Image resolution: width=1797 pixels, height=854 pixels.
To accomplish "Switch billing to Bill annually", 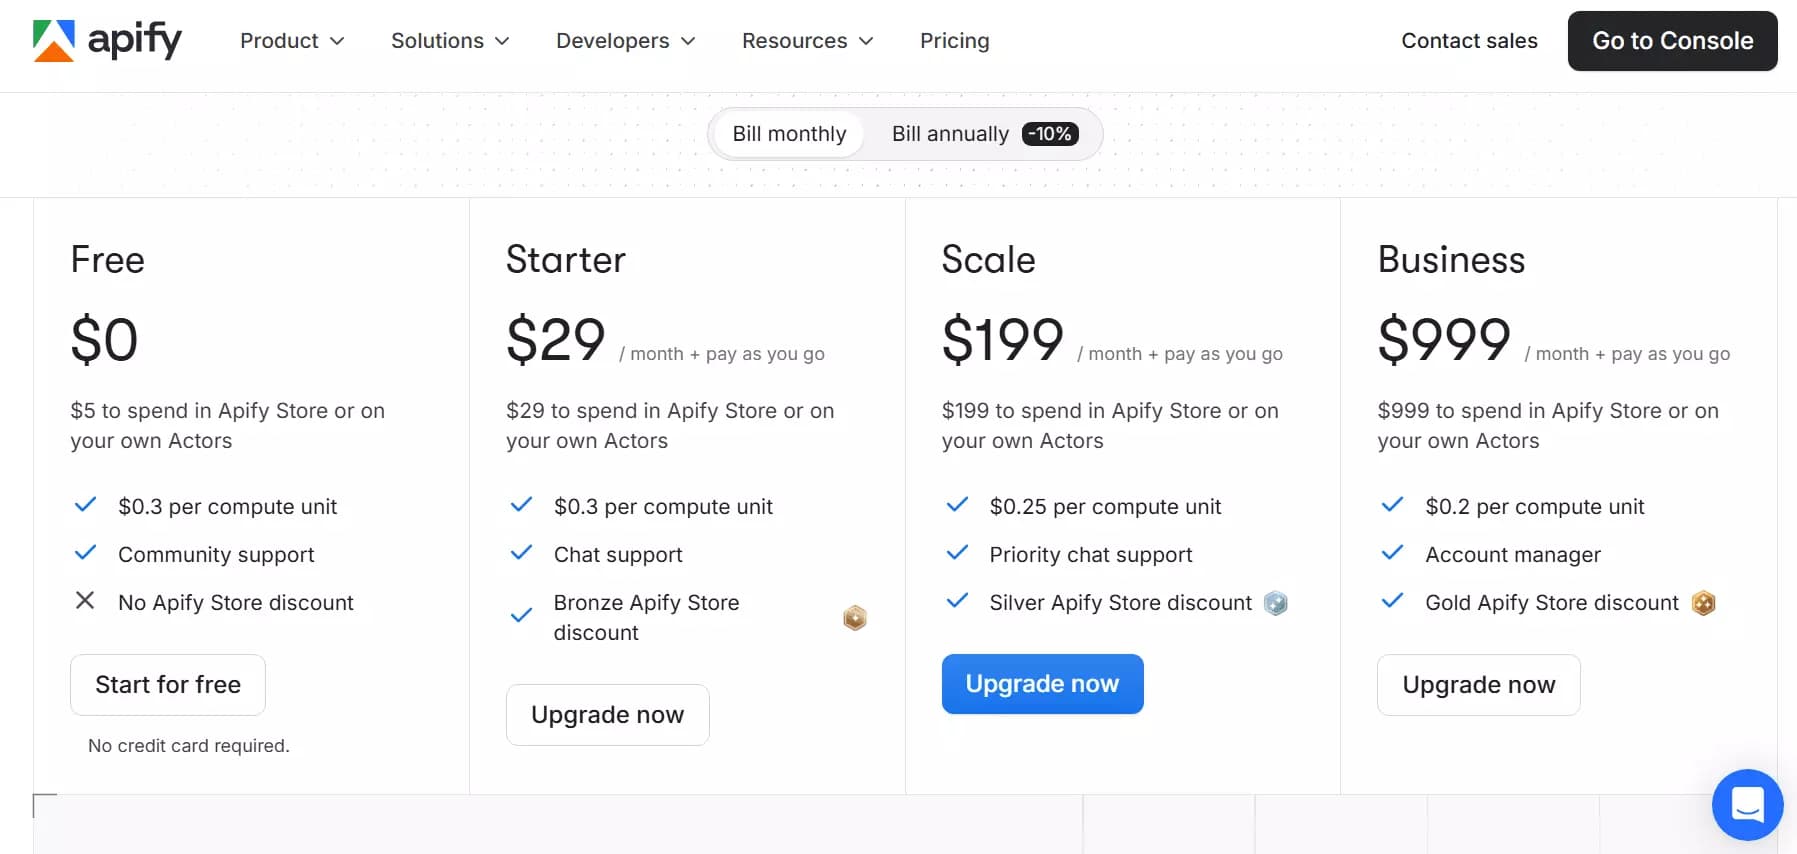I will click(948, 133).
